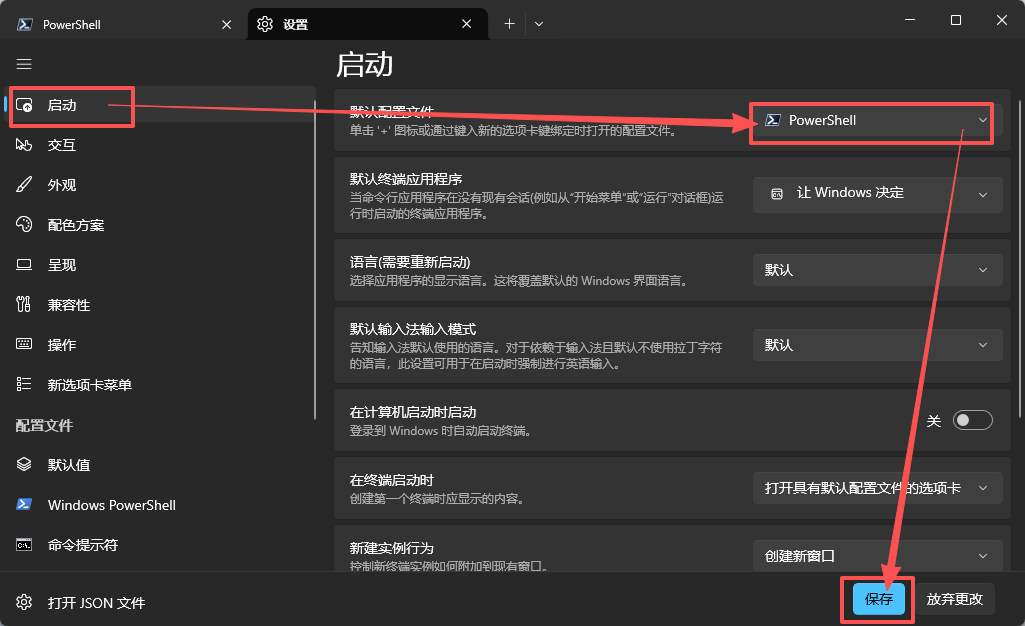Close the PowerShell tab

click(x=226, y=24)
